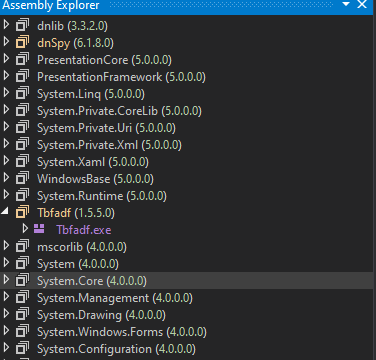The image size is (376, 360).
Task: Click the PresentationFramework assembly icon
Action: pyautogui.click(x=22, y=77)
